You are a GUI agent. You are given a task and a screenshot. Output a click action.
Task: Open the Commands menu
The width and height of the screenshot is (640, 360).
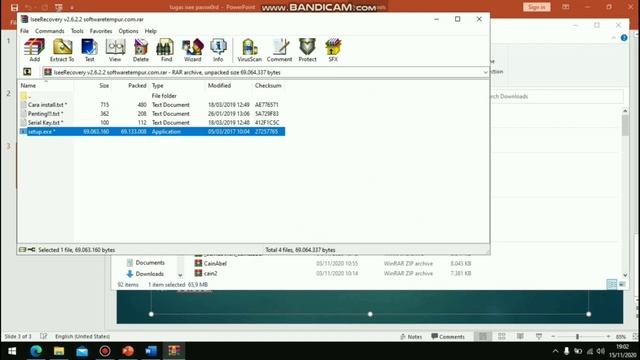pos(49,31)
